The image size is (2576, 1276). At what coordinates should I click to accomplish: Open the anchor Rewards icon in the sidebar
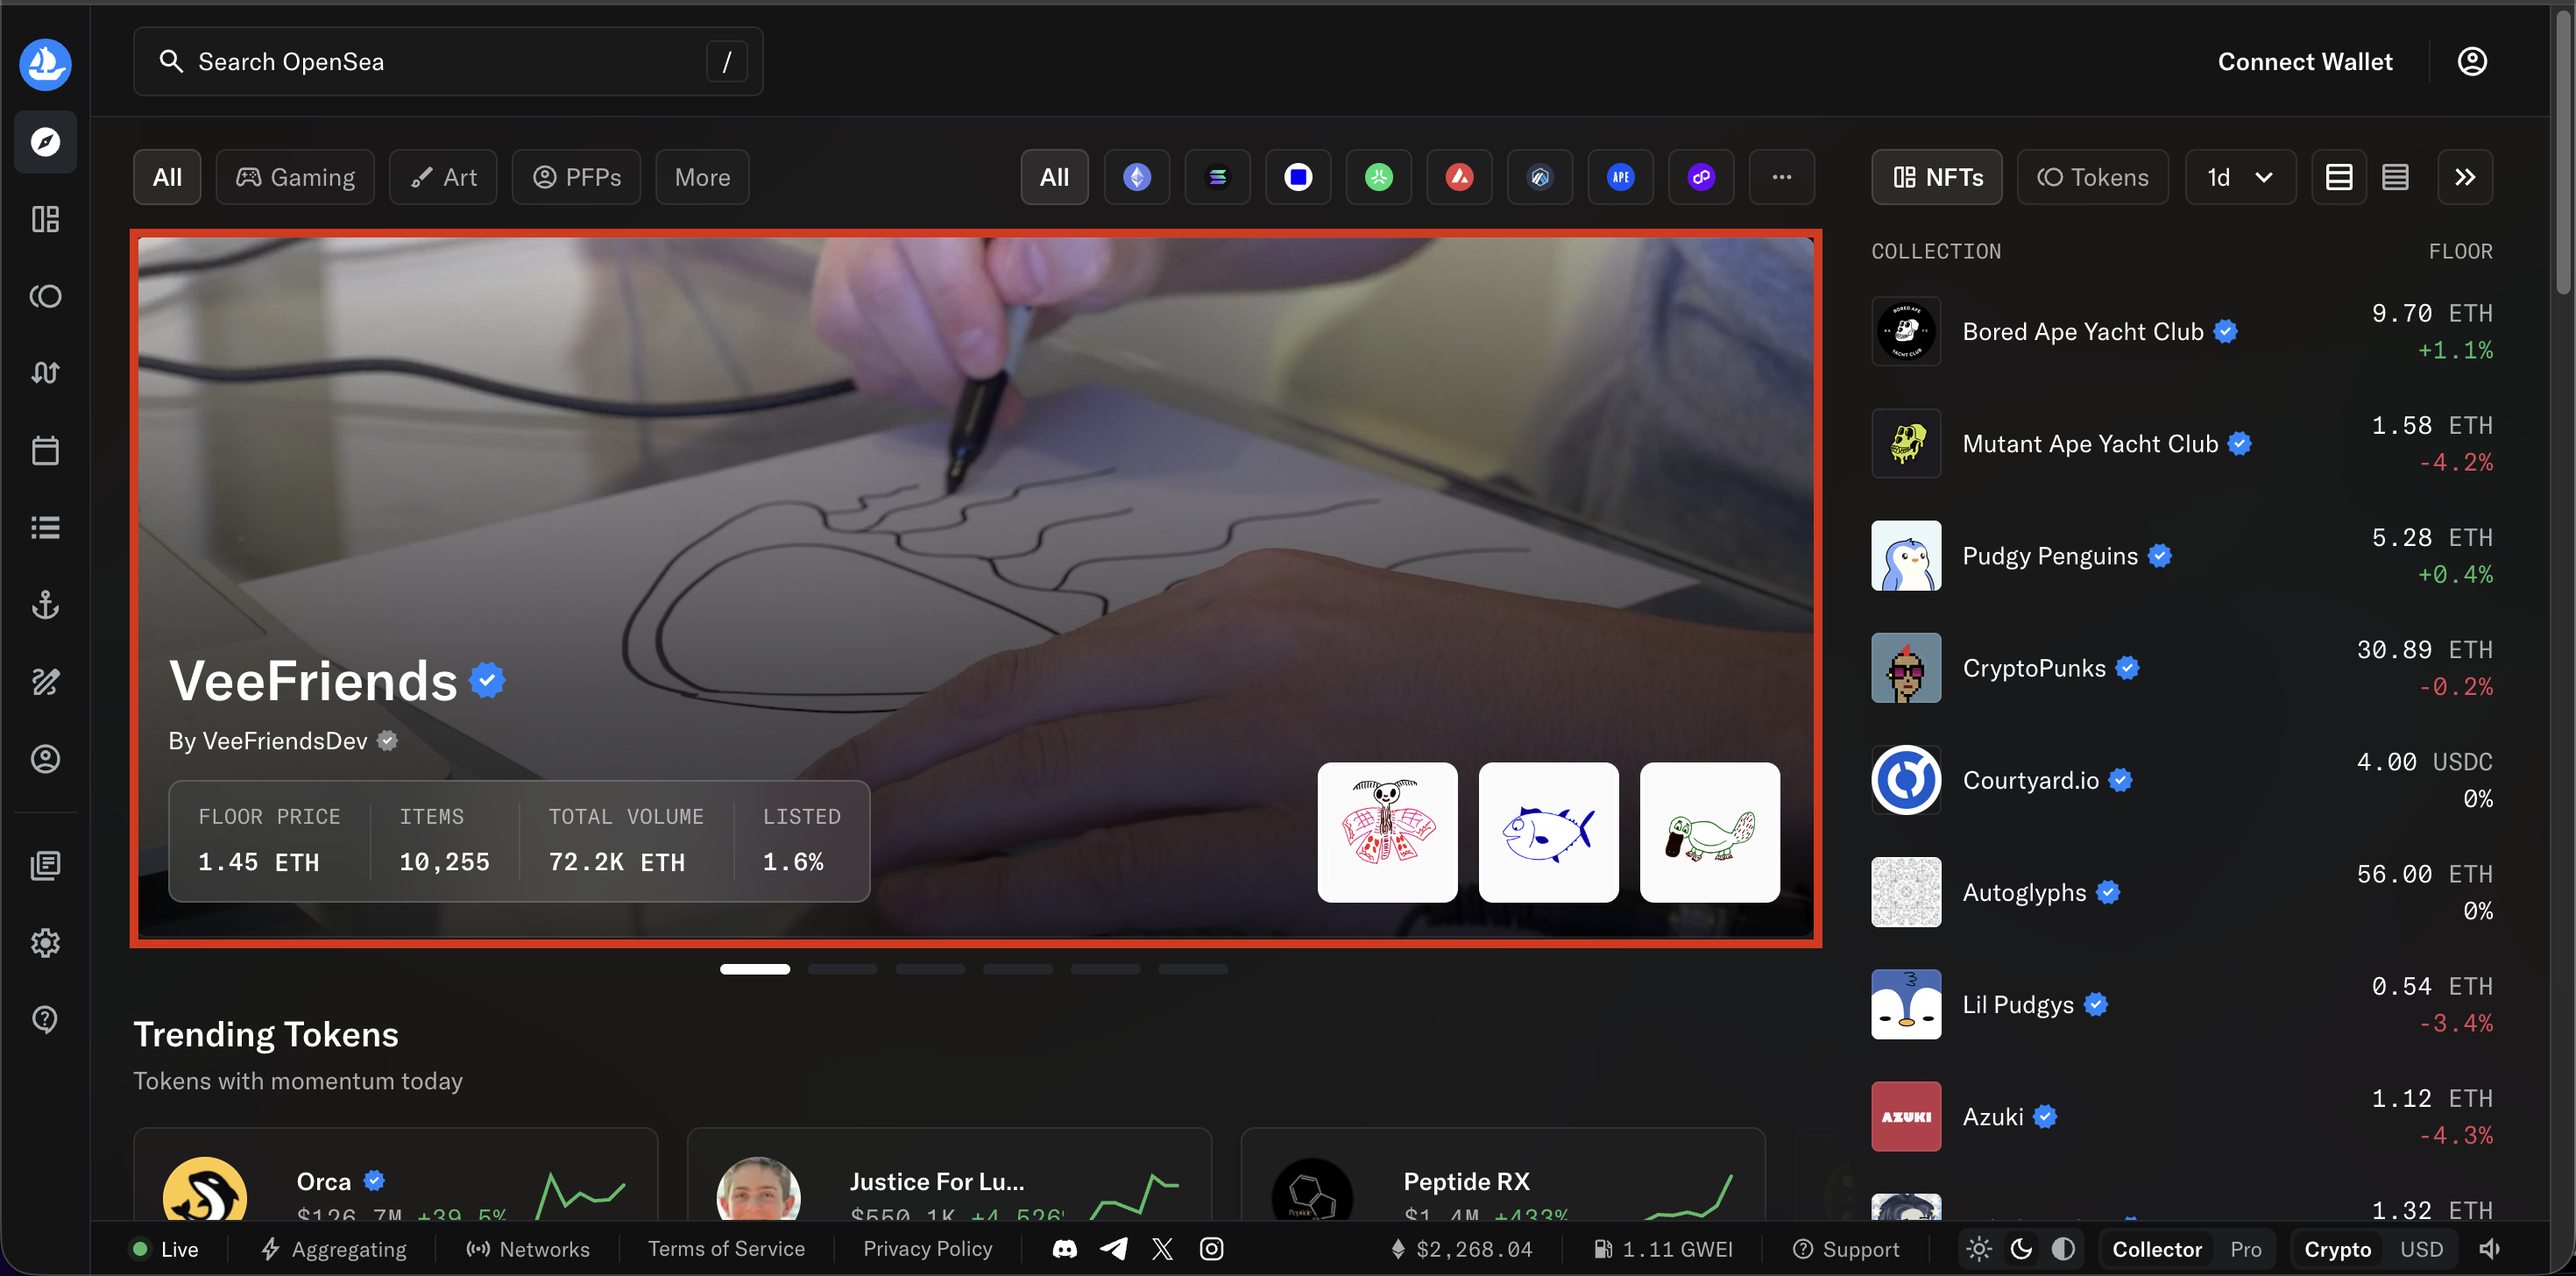(x=45, y=604)
